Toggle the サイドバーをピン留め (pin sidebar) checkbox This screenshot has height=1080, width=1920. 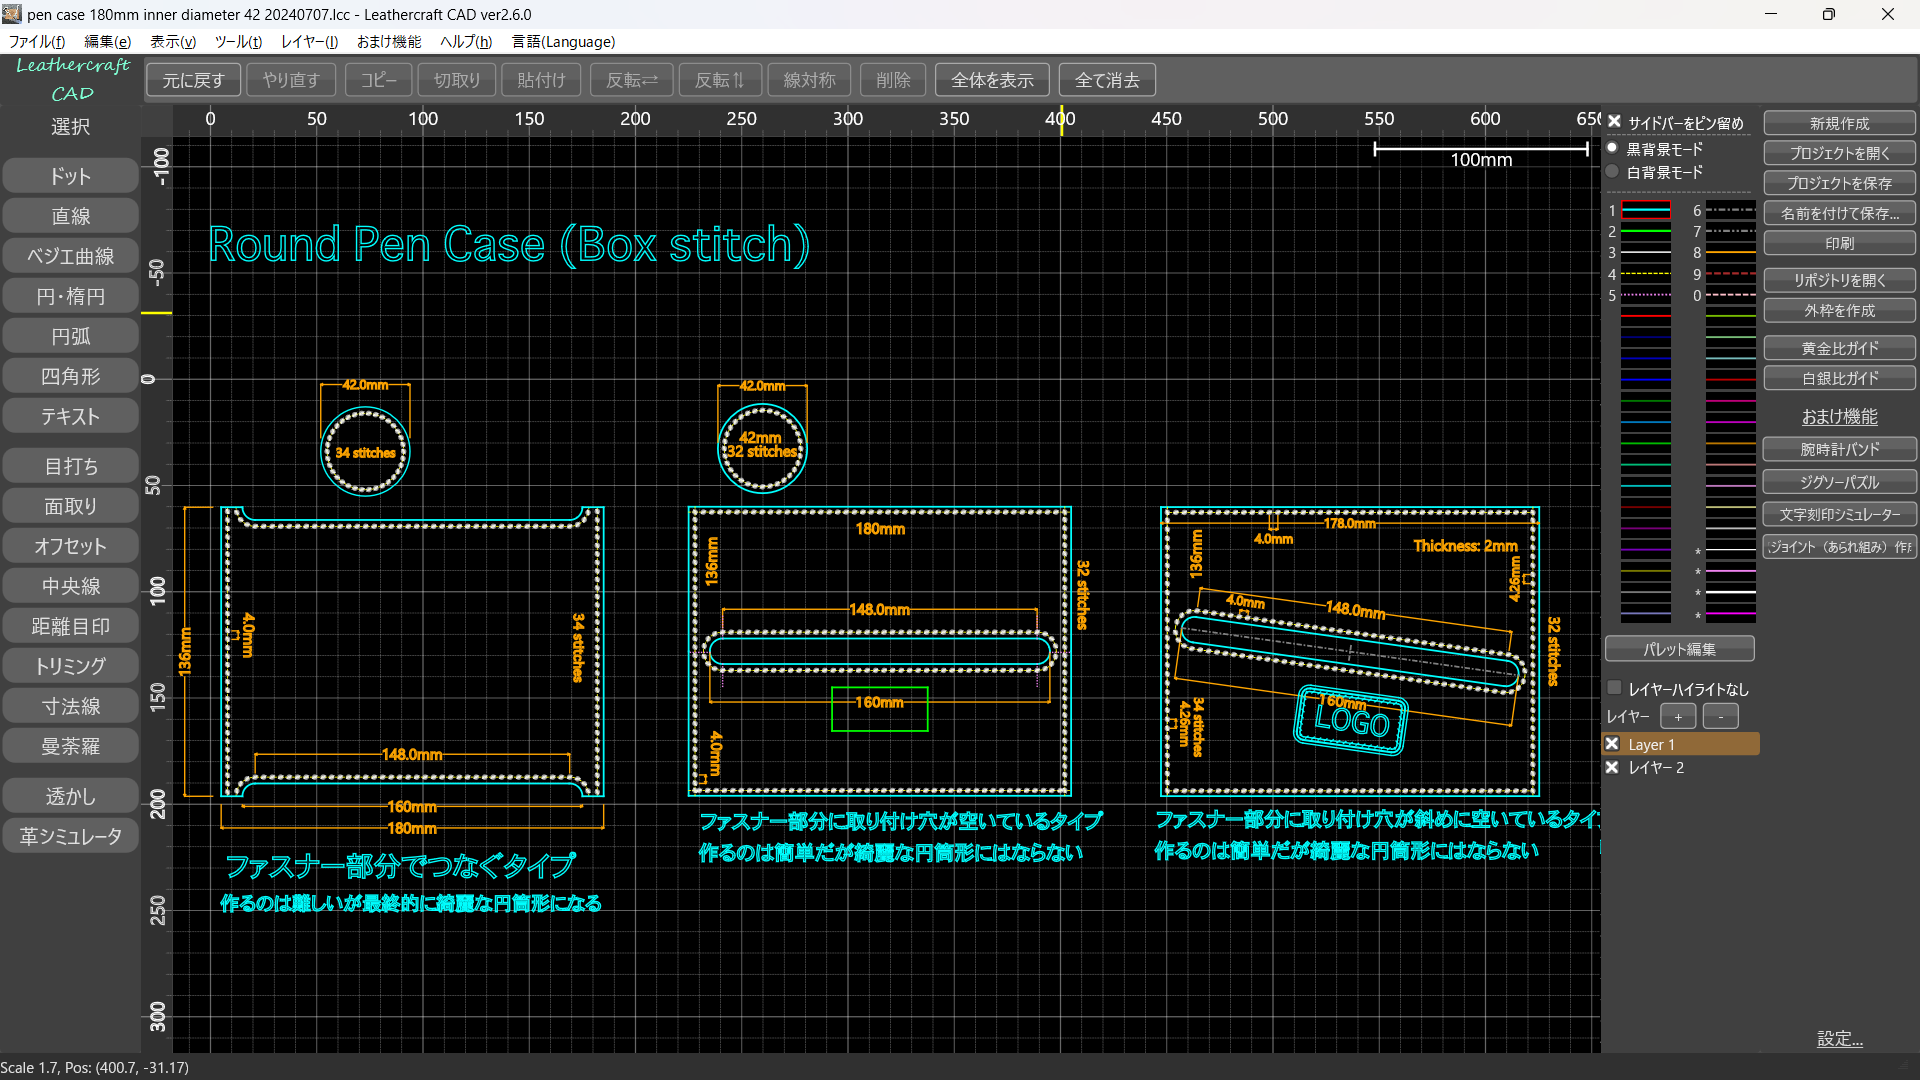[1614, 122]
